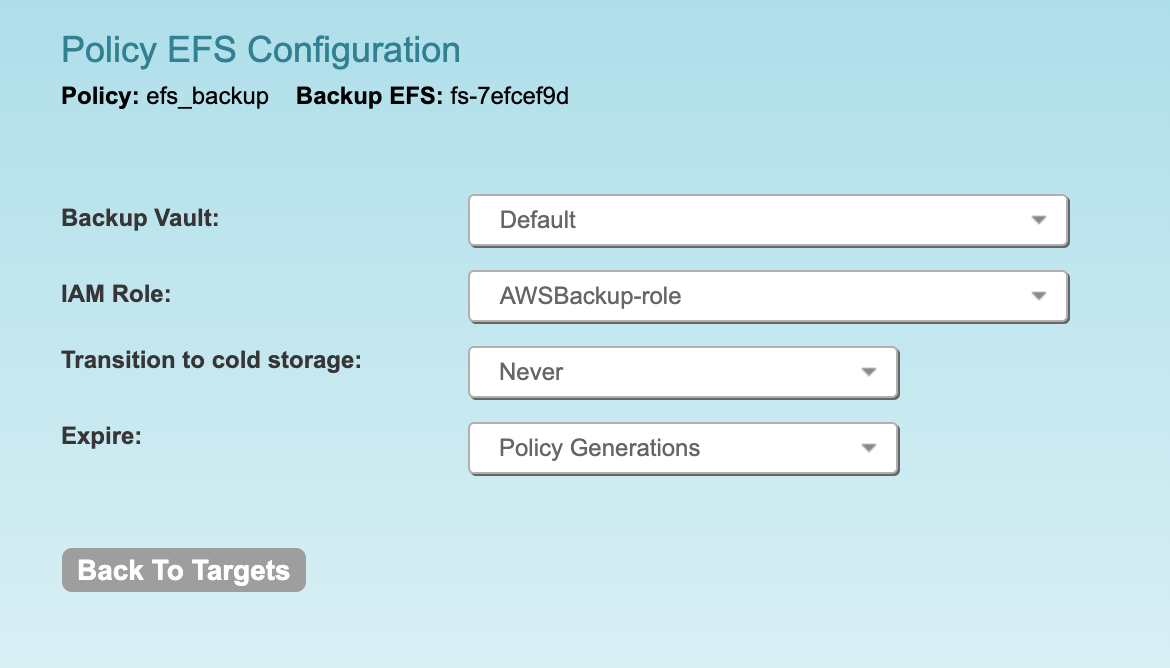
Task: Click the arrow beside AWSBackup-role
Action: click(1038, 297)
